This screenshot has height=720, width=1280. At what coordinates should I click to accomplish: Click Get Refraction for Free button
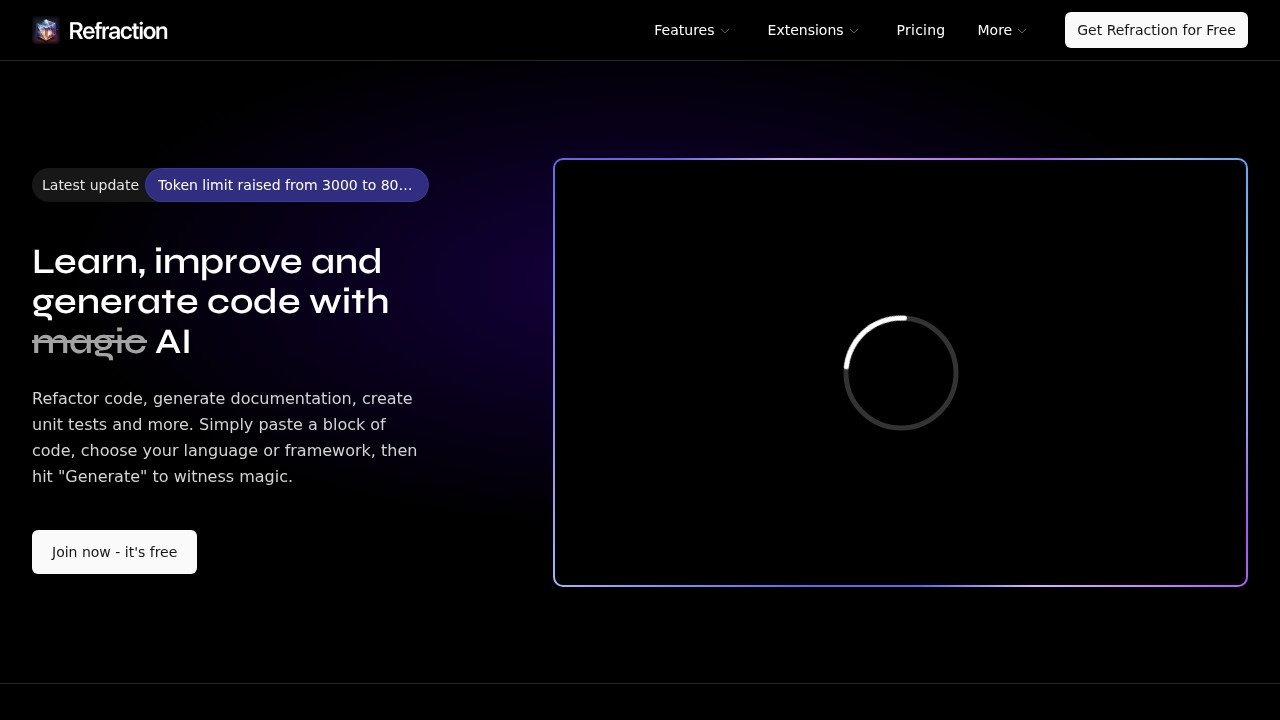coord(1156,30)
